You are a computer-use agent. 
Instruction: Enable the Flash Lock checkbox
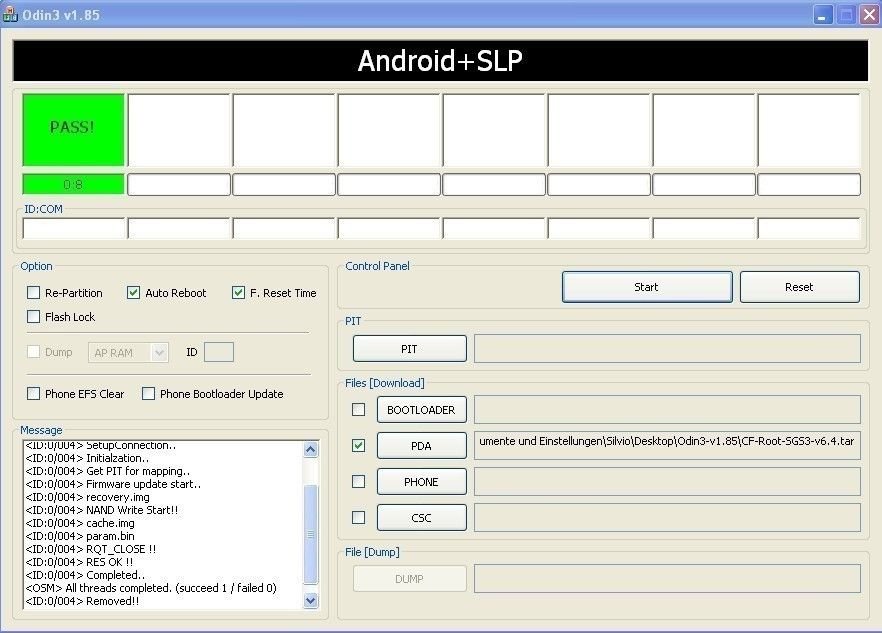[x=34, y=317]
